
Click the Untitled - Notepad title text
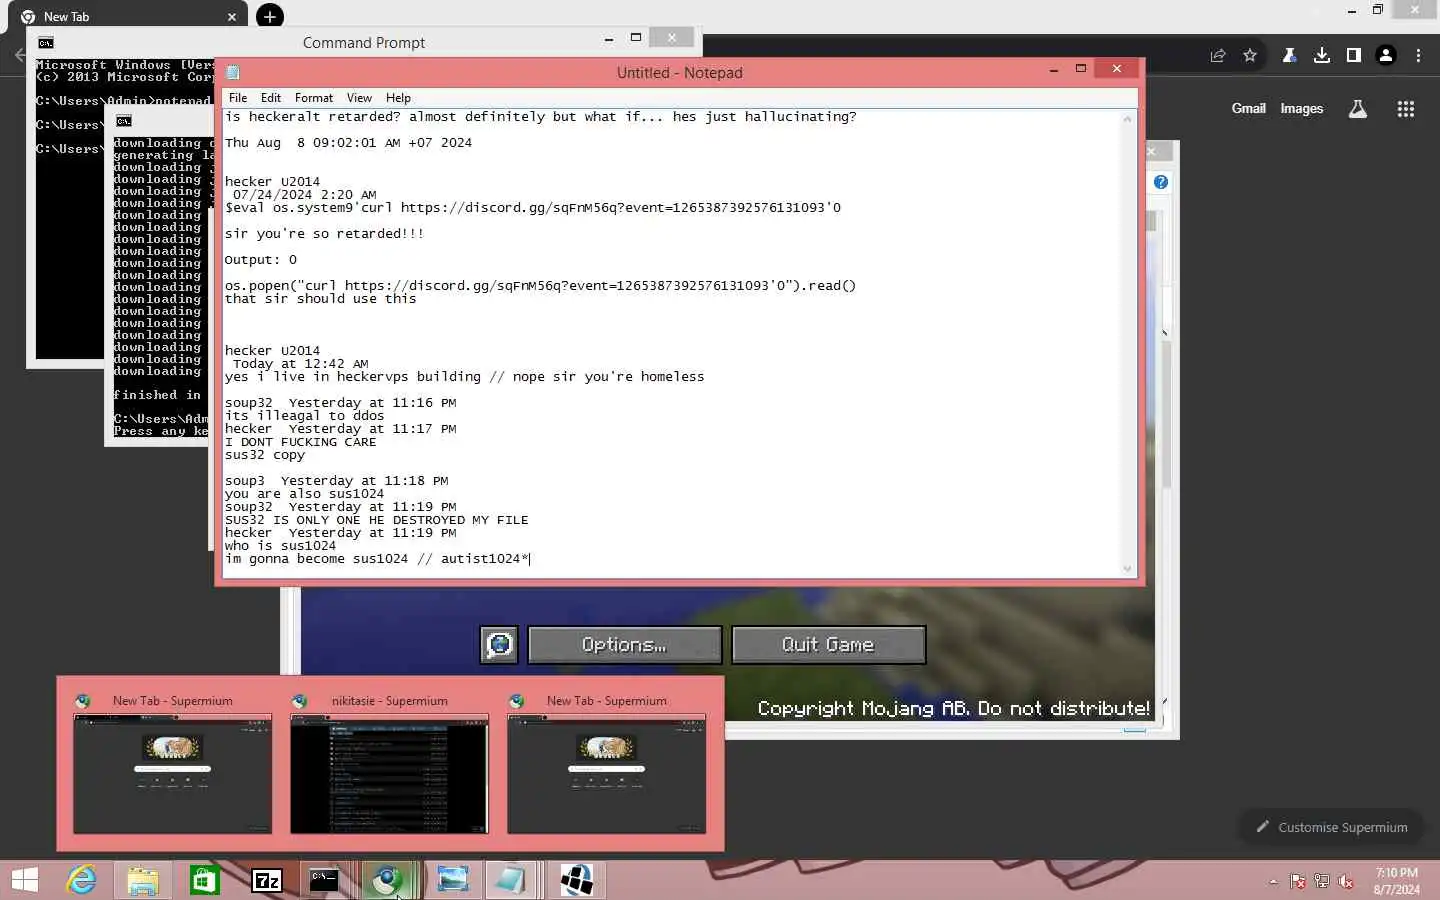(x=679, y=73)
